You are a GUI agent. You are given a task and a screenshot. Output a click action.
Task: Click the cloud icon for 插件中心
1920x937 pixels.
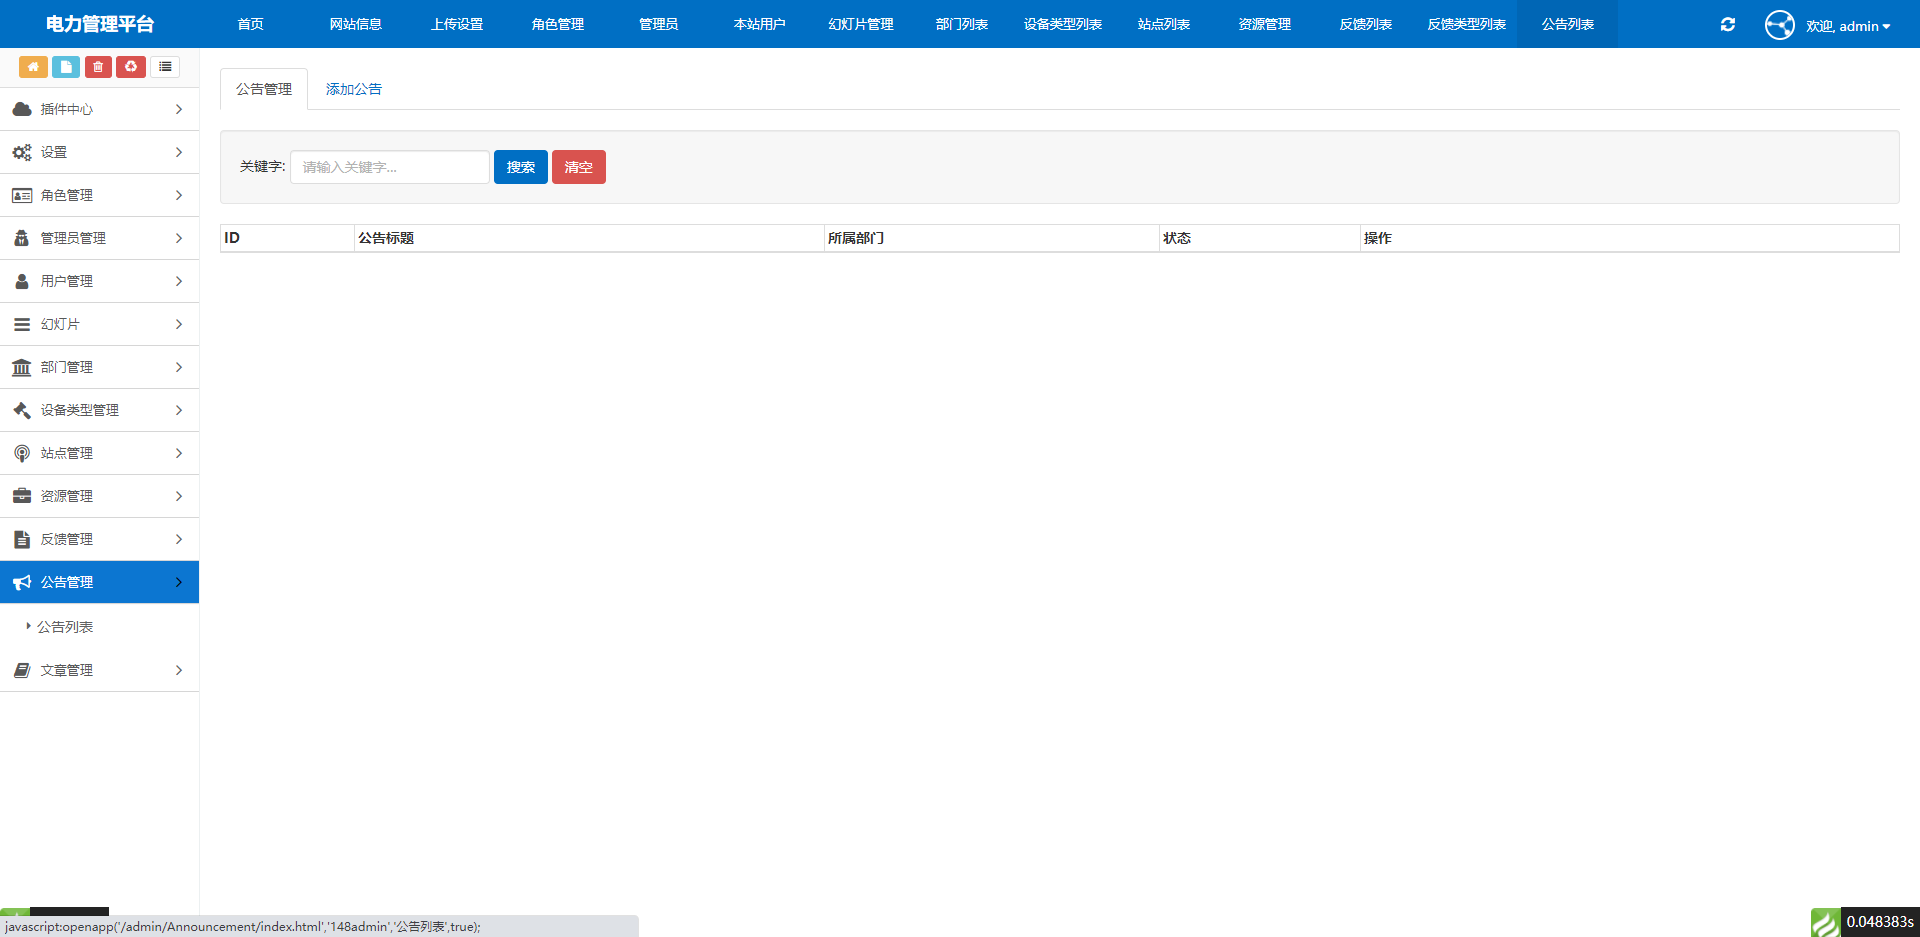[22, 109]
